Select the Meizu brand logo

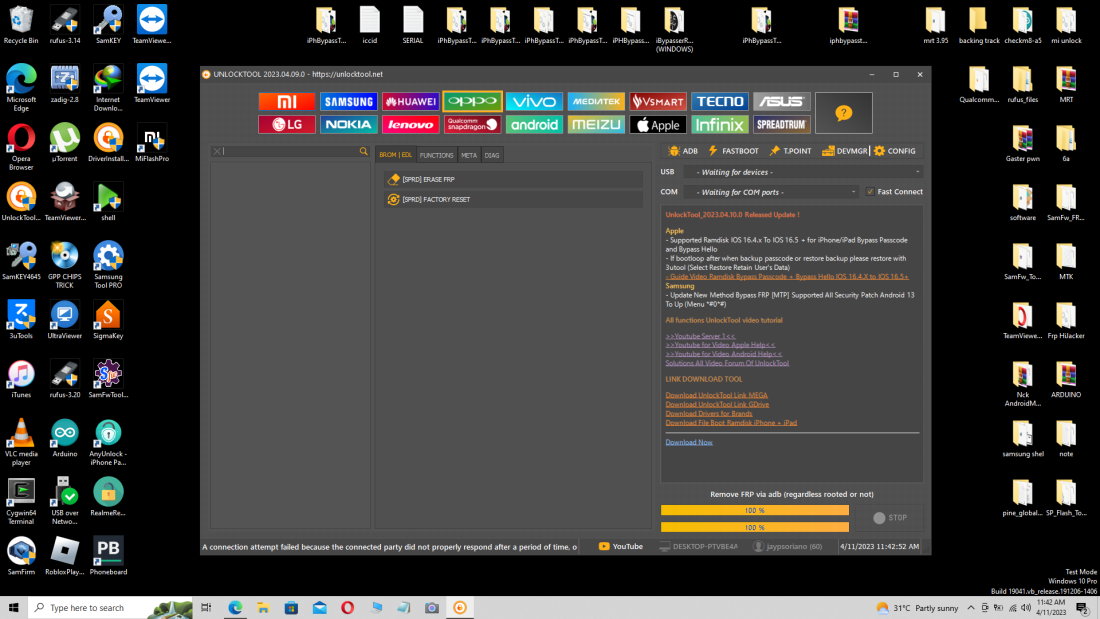[596, 124]
